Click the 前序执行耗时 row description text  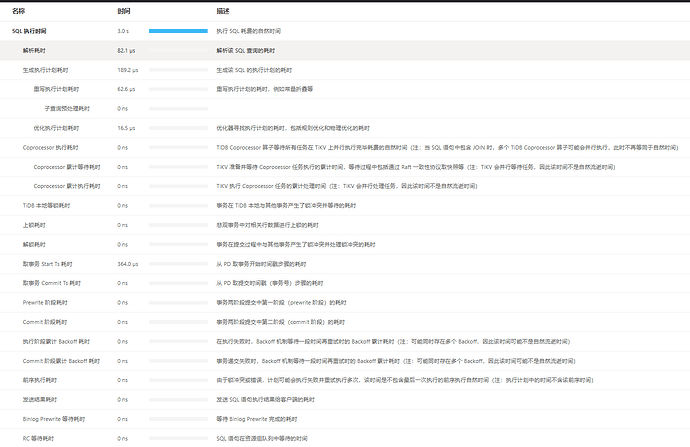[x=405, y=380]
